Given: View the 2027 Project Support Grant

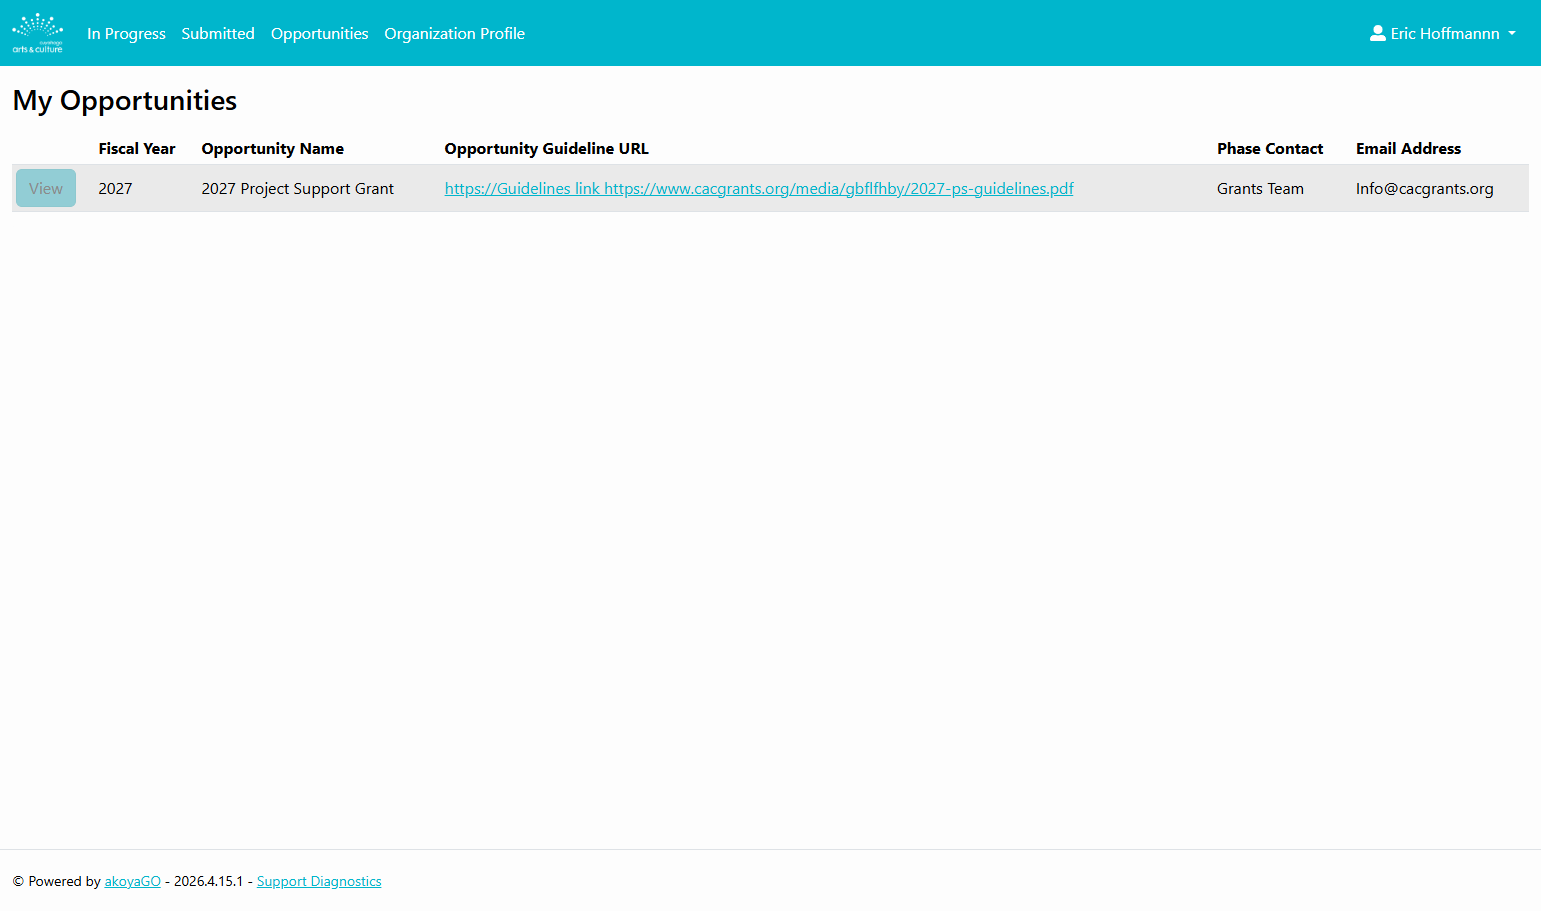Looking at the screenshot, I should pyautogui.click(x=46, y=188).
